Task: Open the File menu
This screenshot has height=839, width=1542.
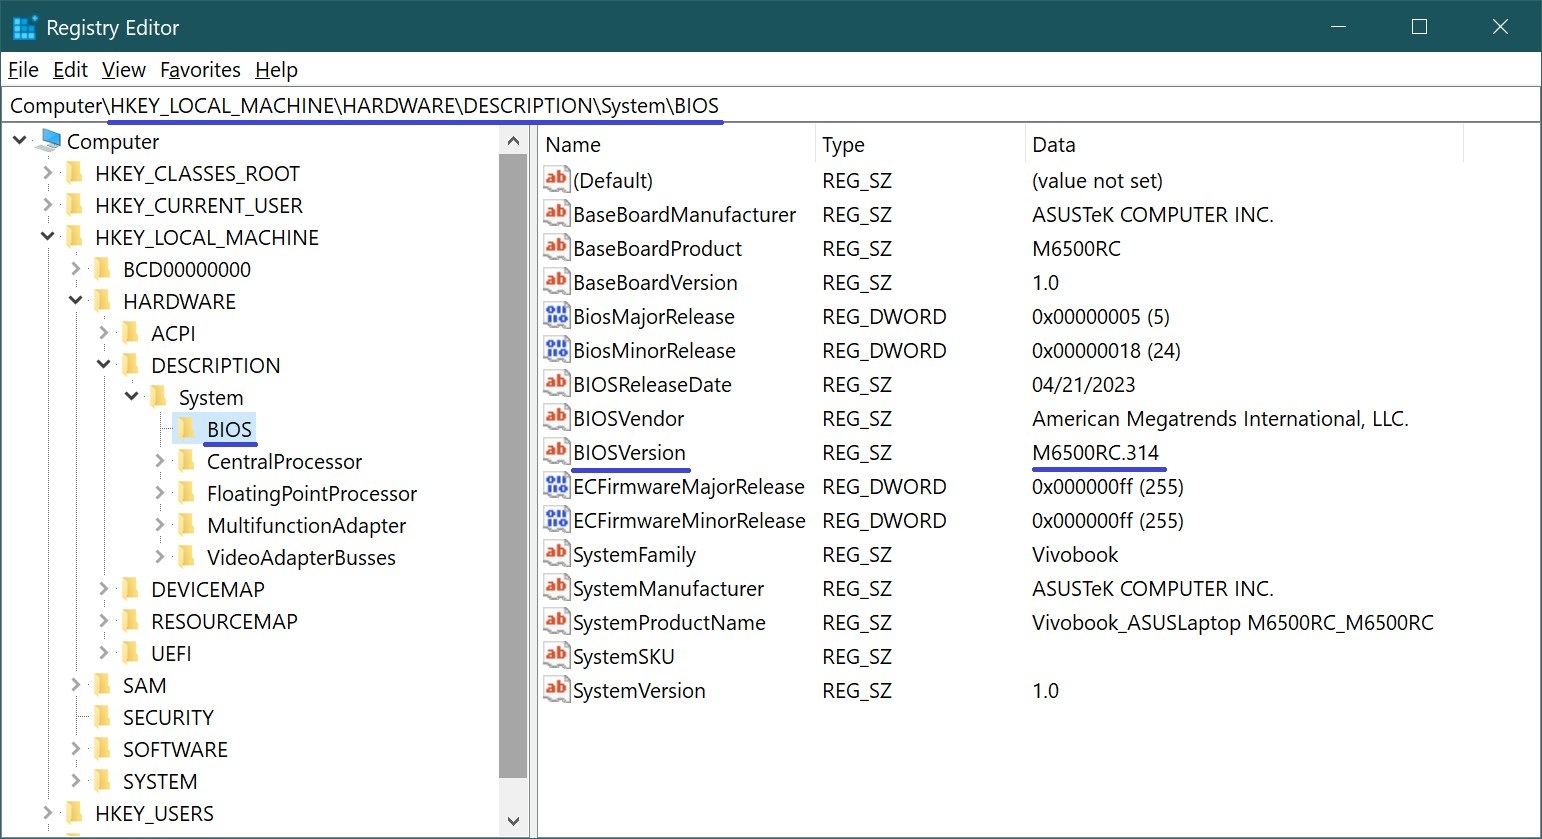Action: pos(23,70)
